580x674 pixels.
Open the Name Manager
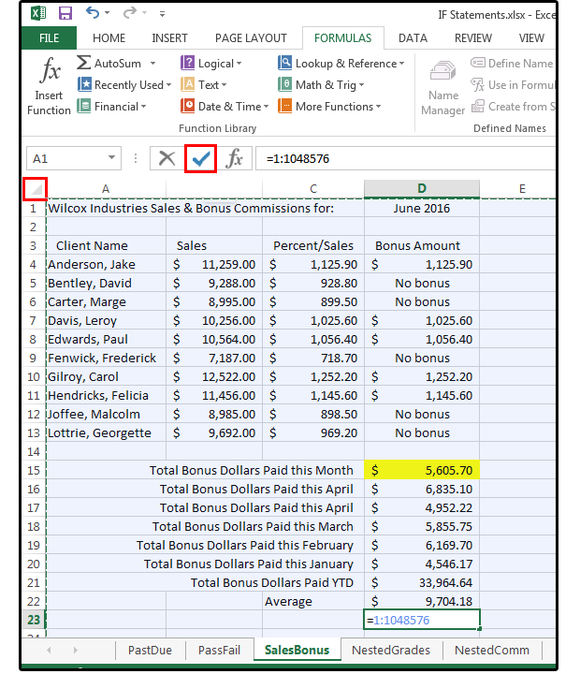[443, 88]
